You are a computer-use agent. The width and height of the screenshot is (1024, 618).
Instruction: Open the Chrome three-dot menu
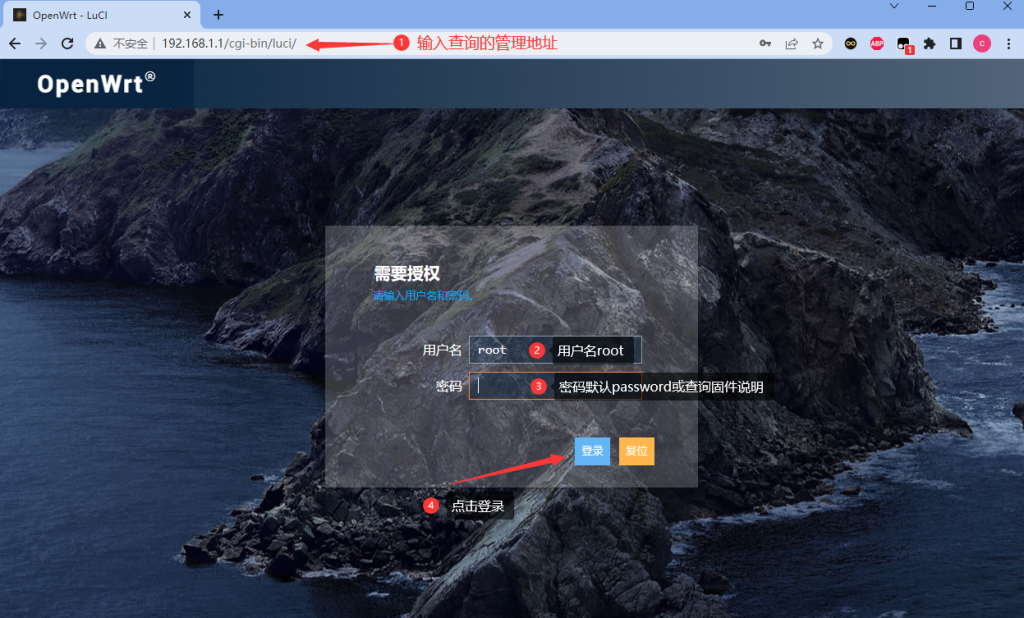tap(1008, 44)
